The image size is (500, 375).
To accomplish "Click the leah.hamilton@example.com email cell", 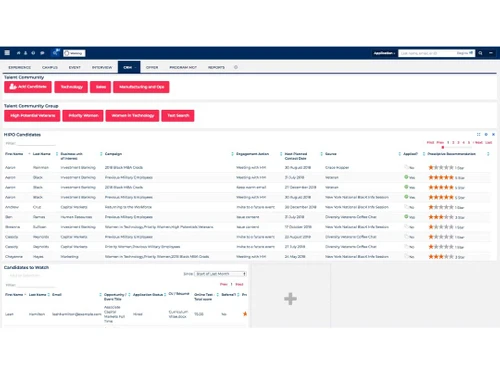I will click(76, 314).
